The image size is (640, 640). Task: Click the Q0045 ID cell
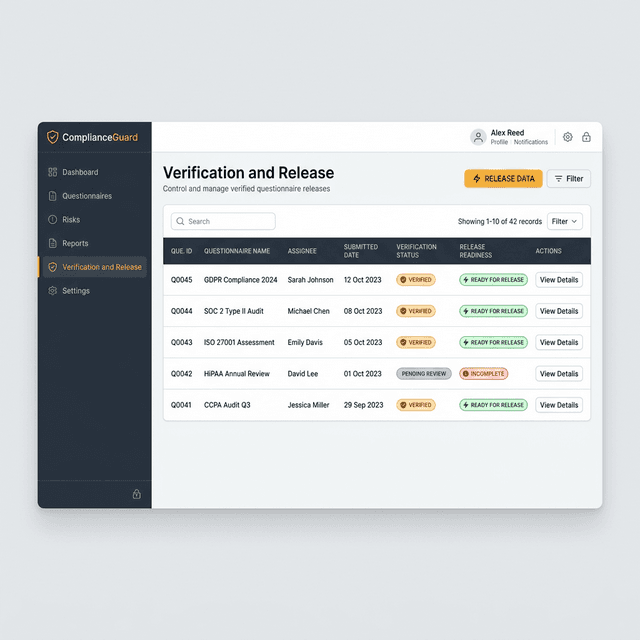coord(181,280)
